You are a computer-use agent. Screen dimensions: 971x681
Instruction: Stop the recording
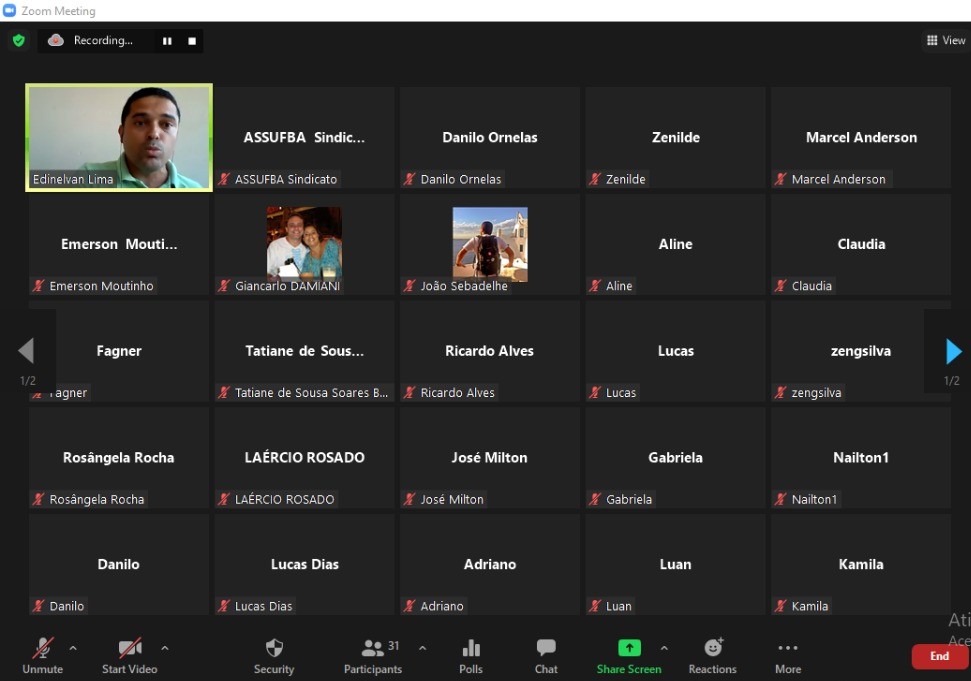pos(192,41)
